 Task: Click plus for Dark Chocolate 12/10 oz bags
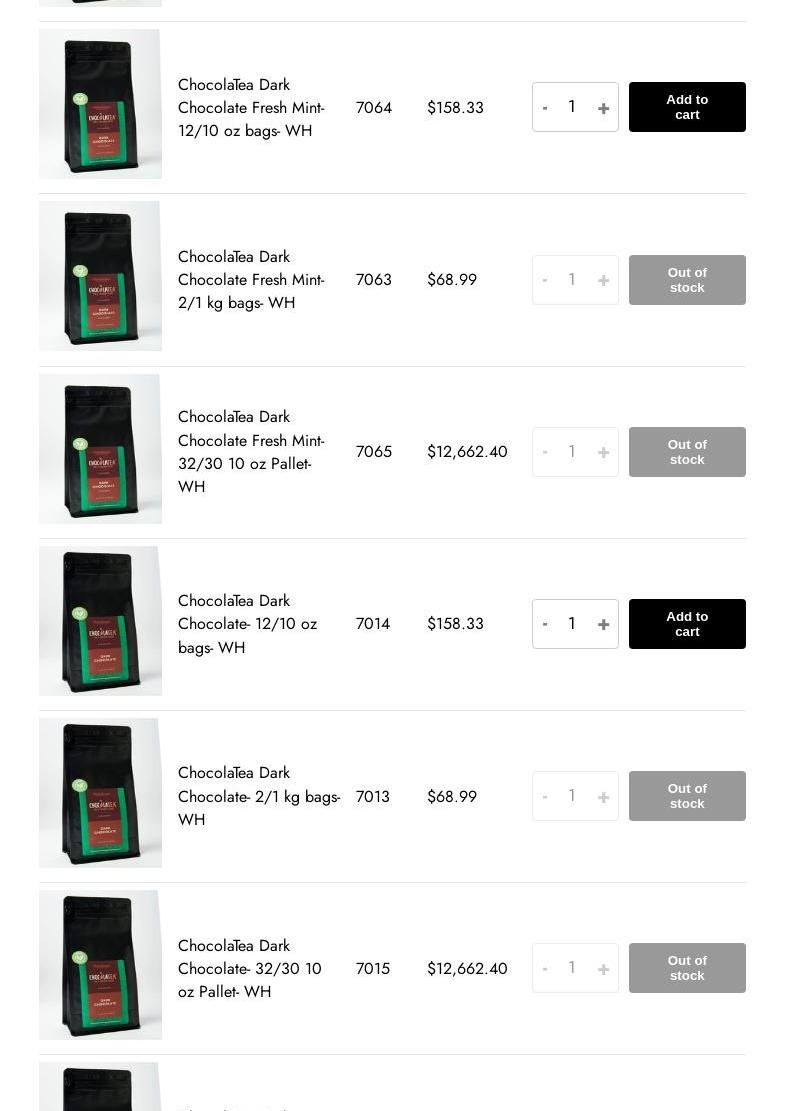603,625
